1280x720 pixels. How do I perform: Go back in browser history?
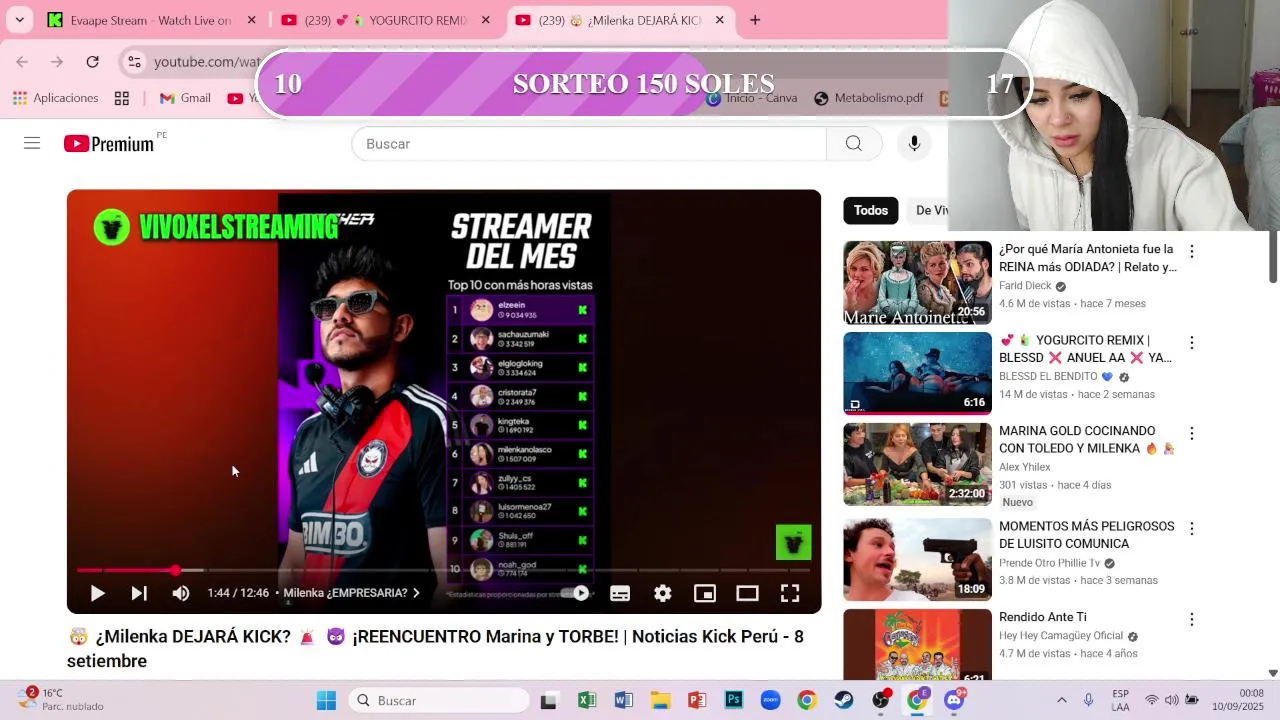tap(22, 62)
